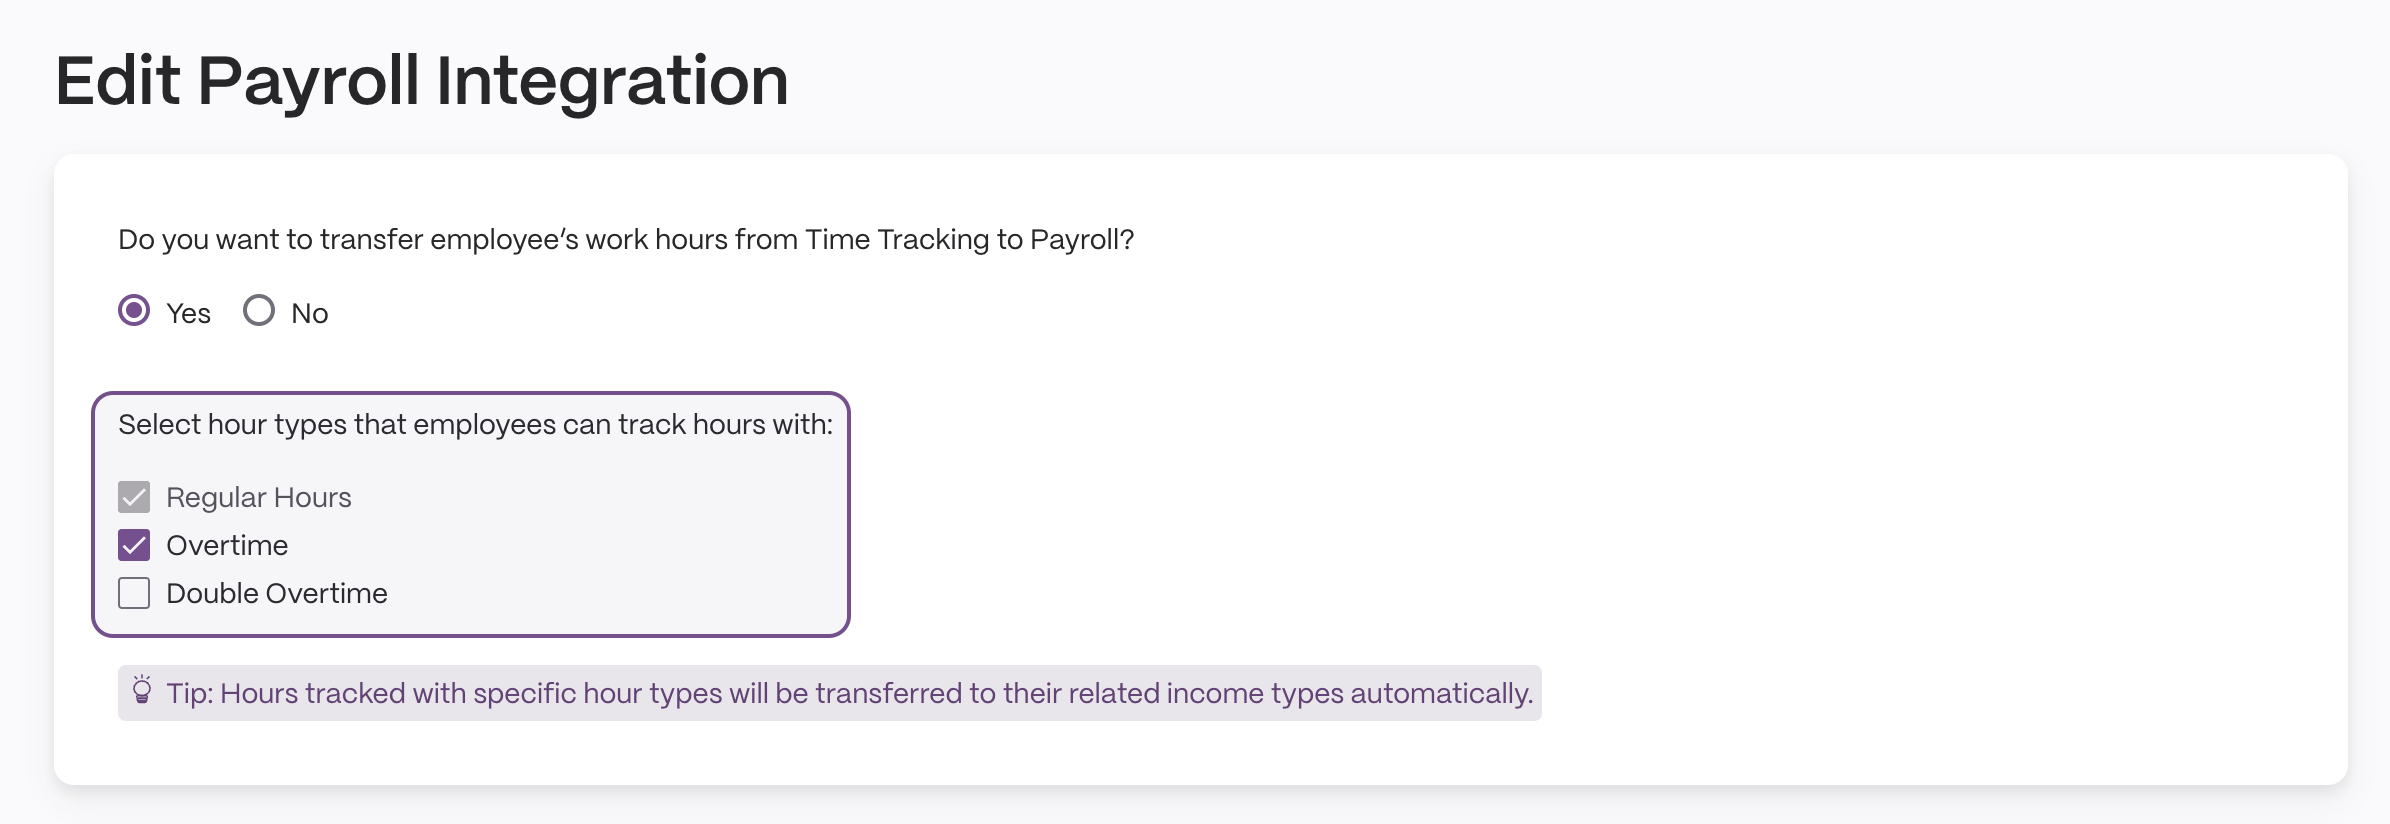Click "Select hour types" section heading
The height and width of the screenshot is (824, 2390).
tap(475, 425)
